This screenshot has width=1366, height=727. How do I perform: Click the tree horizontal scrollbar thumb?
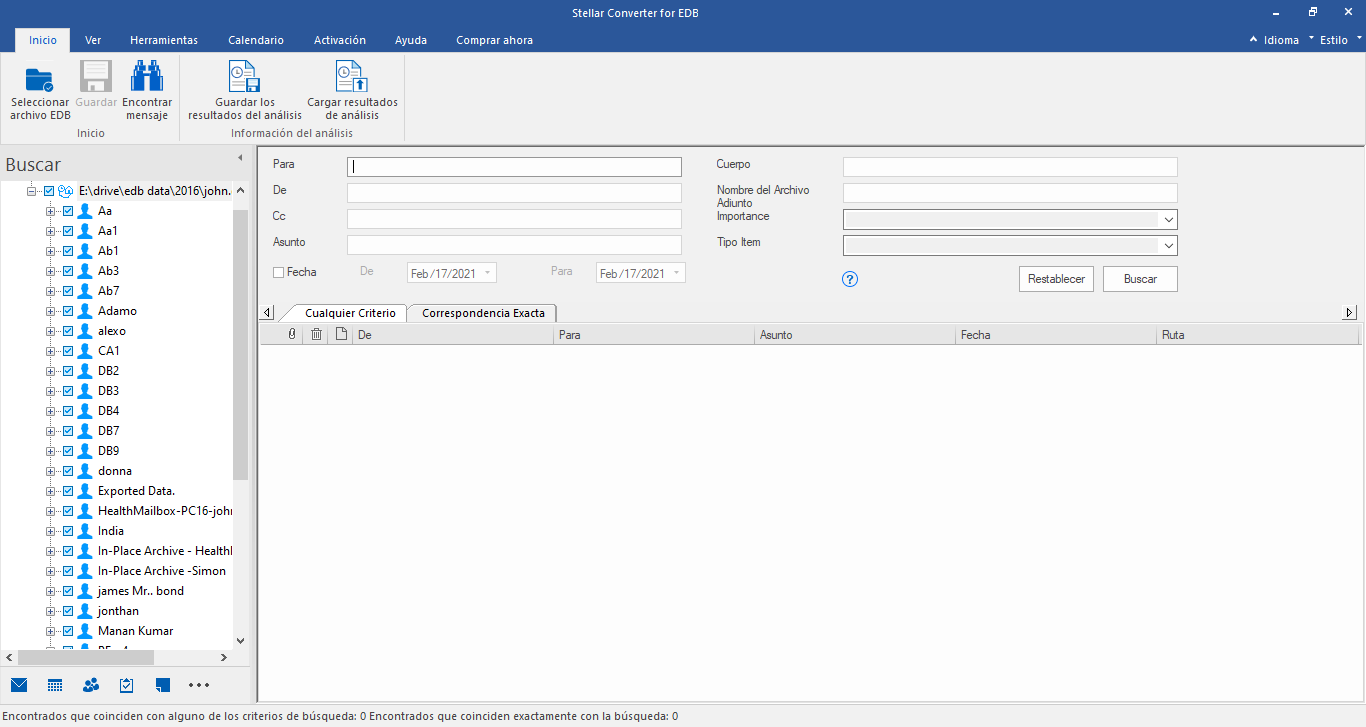coord(86,657)
